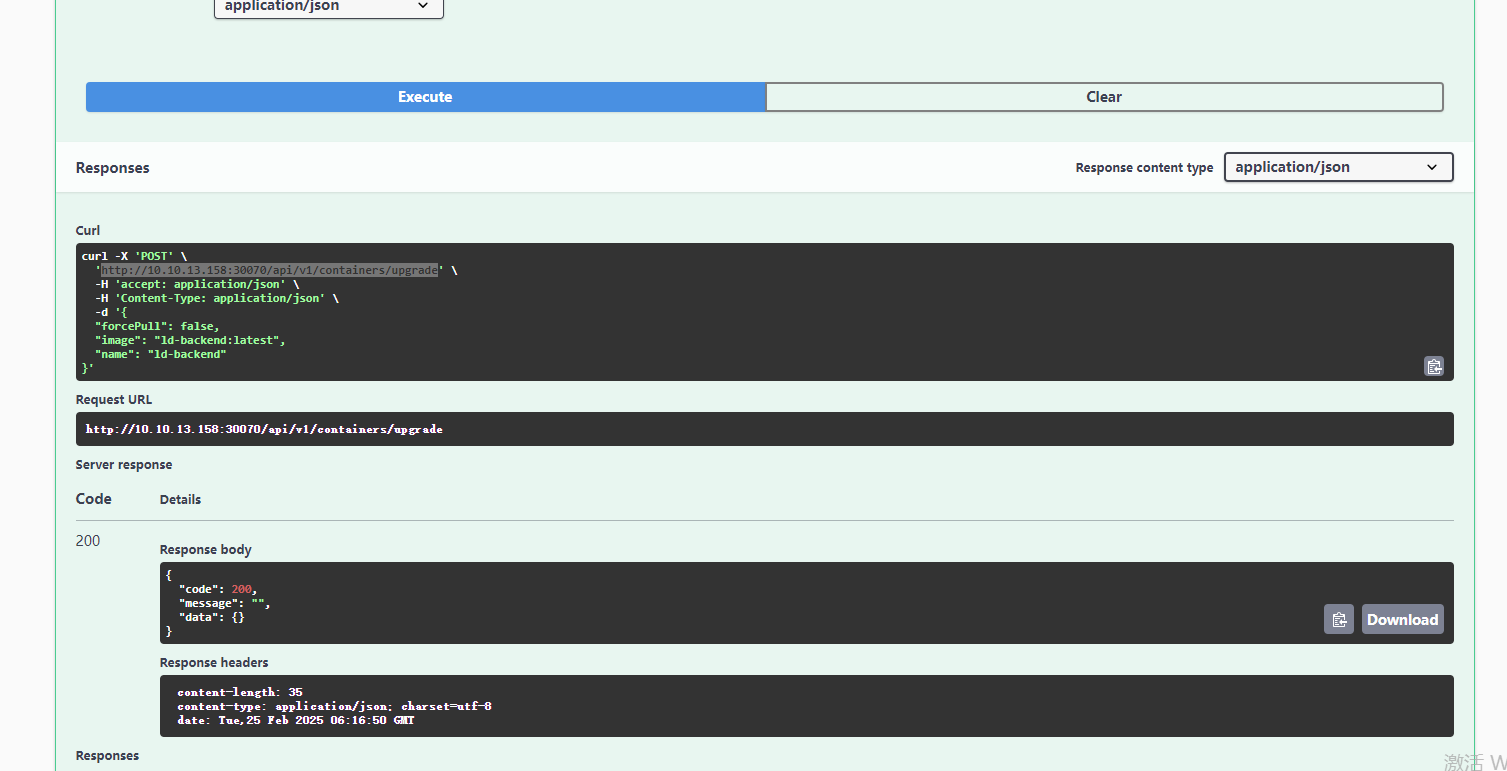Click the Code column header
The image size is (1507, 771).
[94, 499]
